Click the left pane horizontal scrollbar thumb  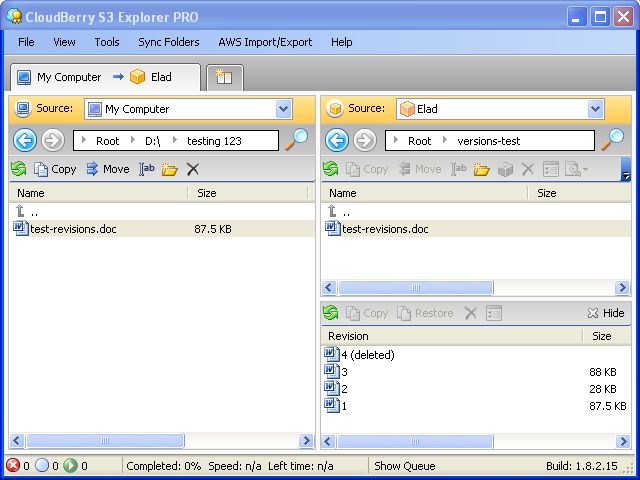(x=105, y=440)
